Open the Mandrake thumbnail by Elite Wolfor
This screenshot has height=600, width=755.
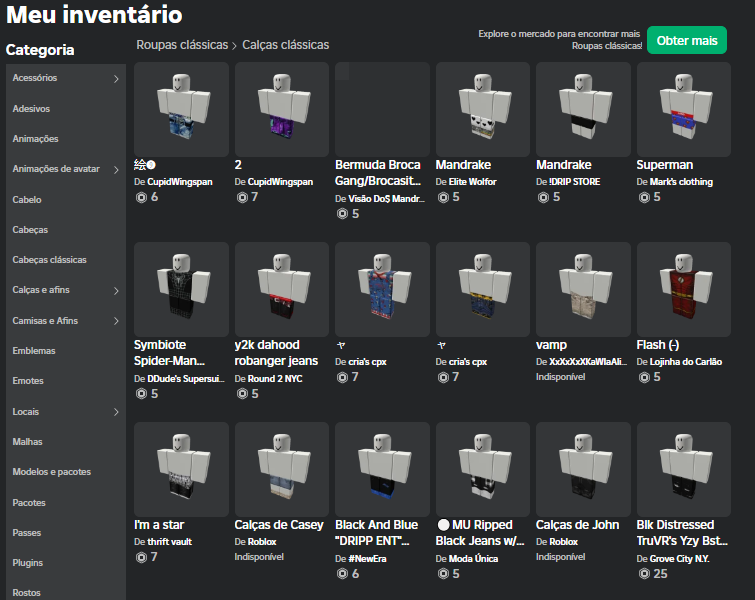point(482,109)
